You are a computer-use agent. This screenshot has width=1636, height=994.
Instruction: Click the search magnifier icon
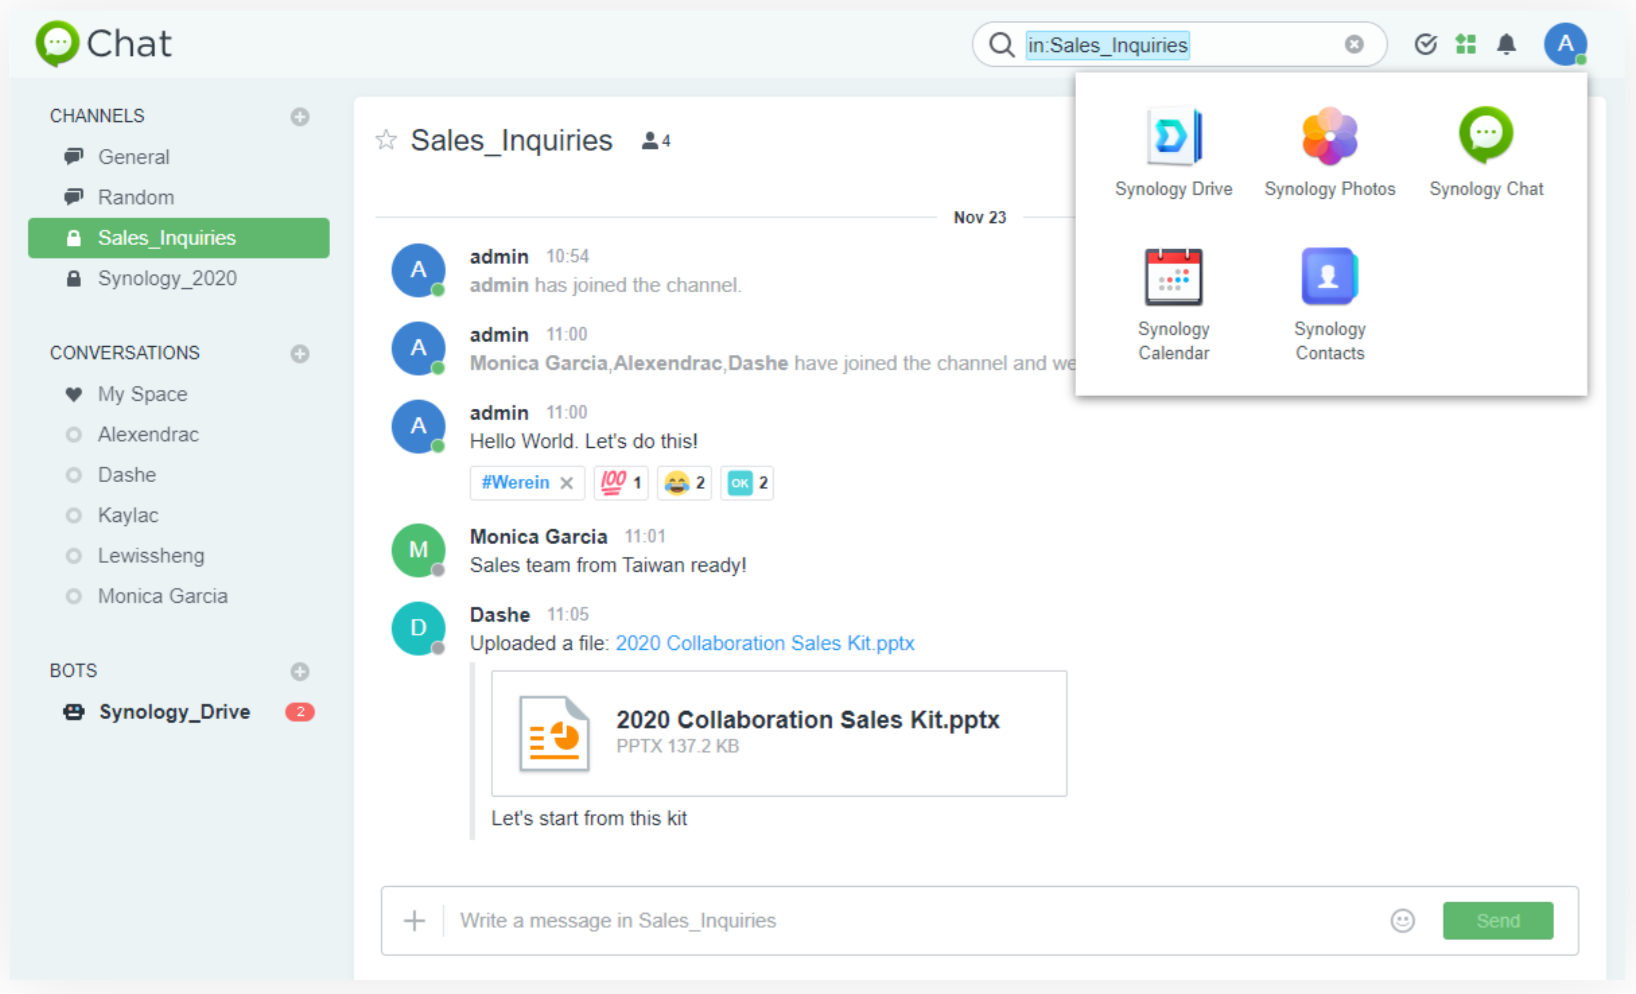1001,45
